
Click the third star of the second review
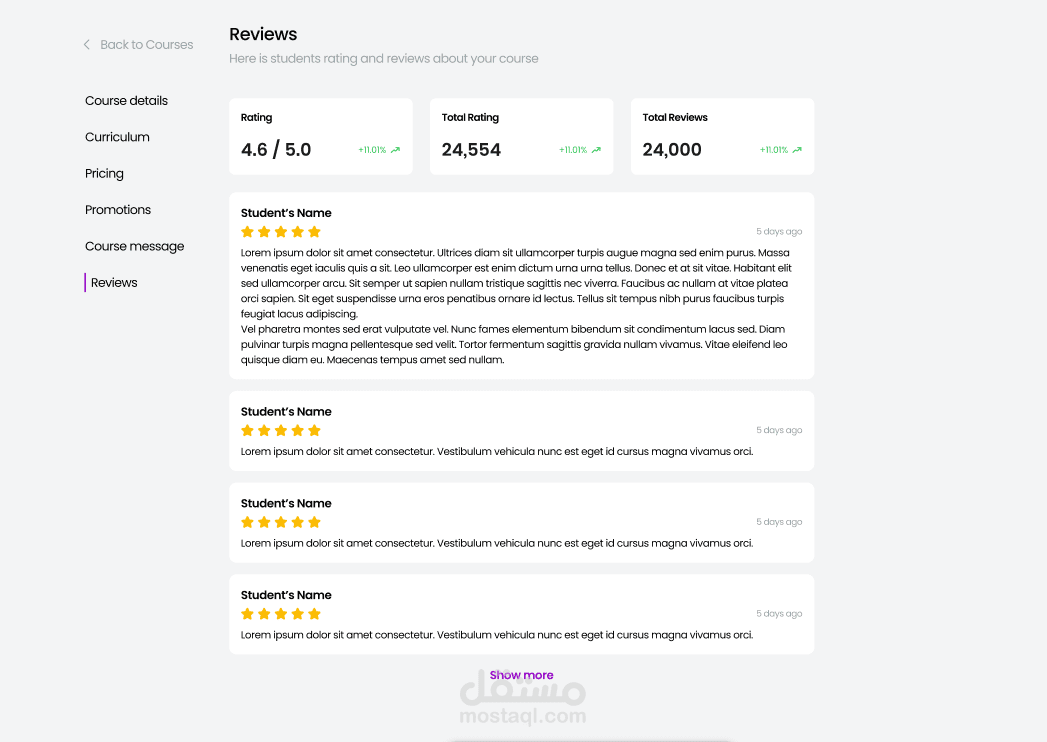pos(281,431)
